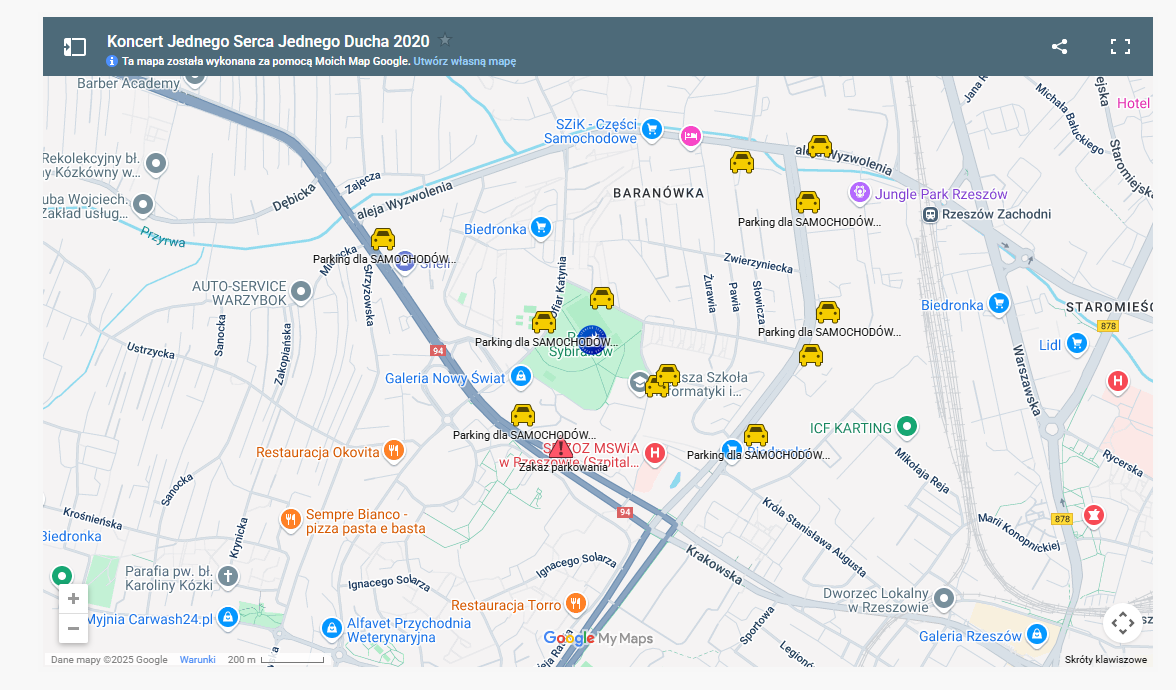The height and width of the screenshot is (690, 1176).
Task: Click the share map icon
Action: [x=1059, y=46]
